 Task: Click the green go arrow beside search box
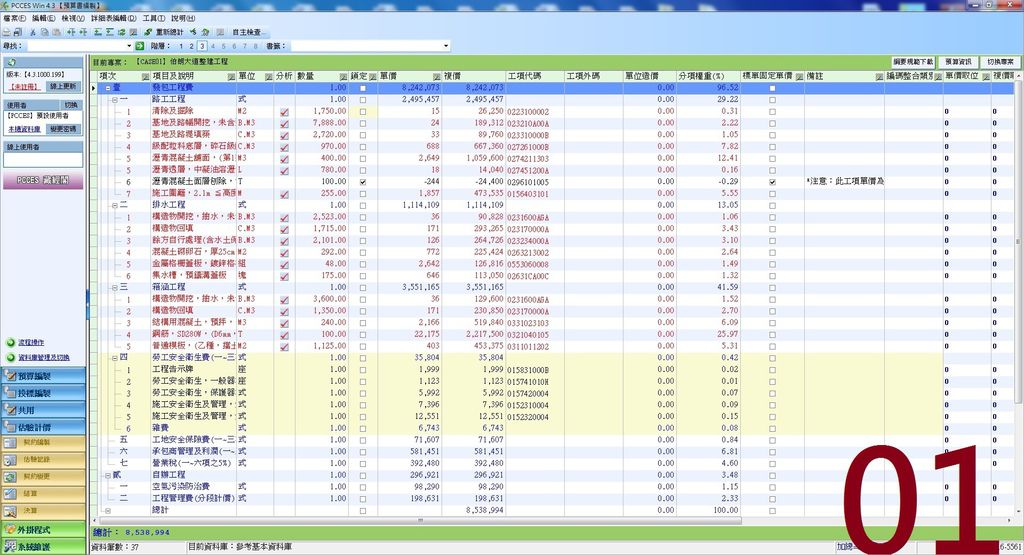pyautogui.click(x=140, y=46)
